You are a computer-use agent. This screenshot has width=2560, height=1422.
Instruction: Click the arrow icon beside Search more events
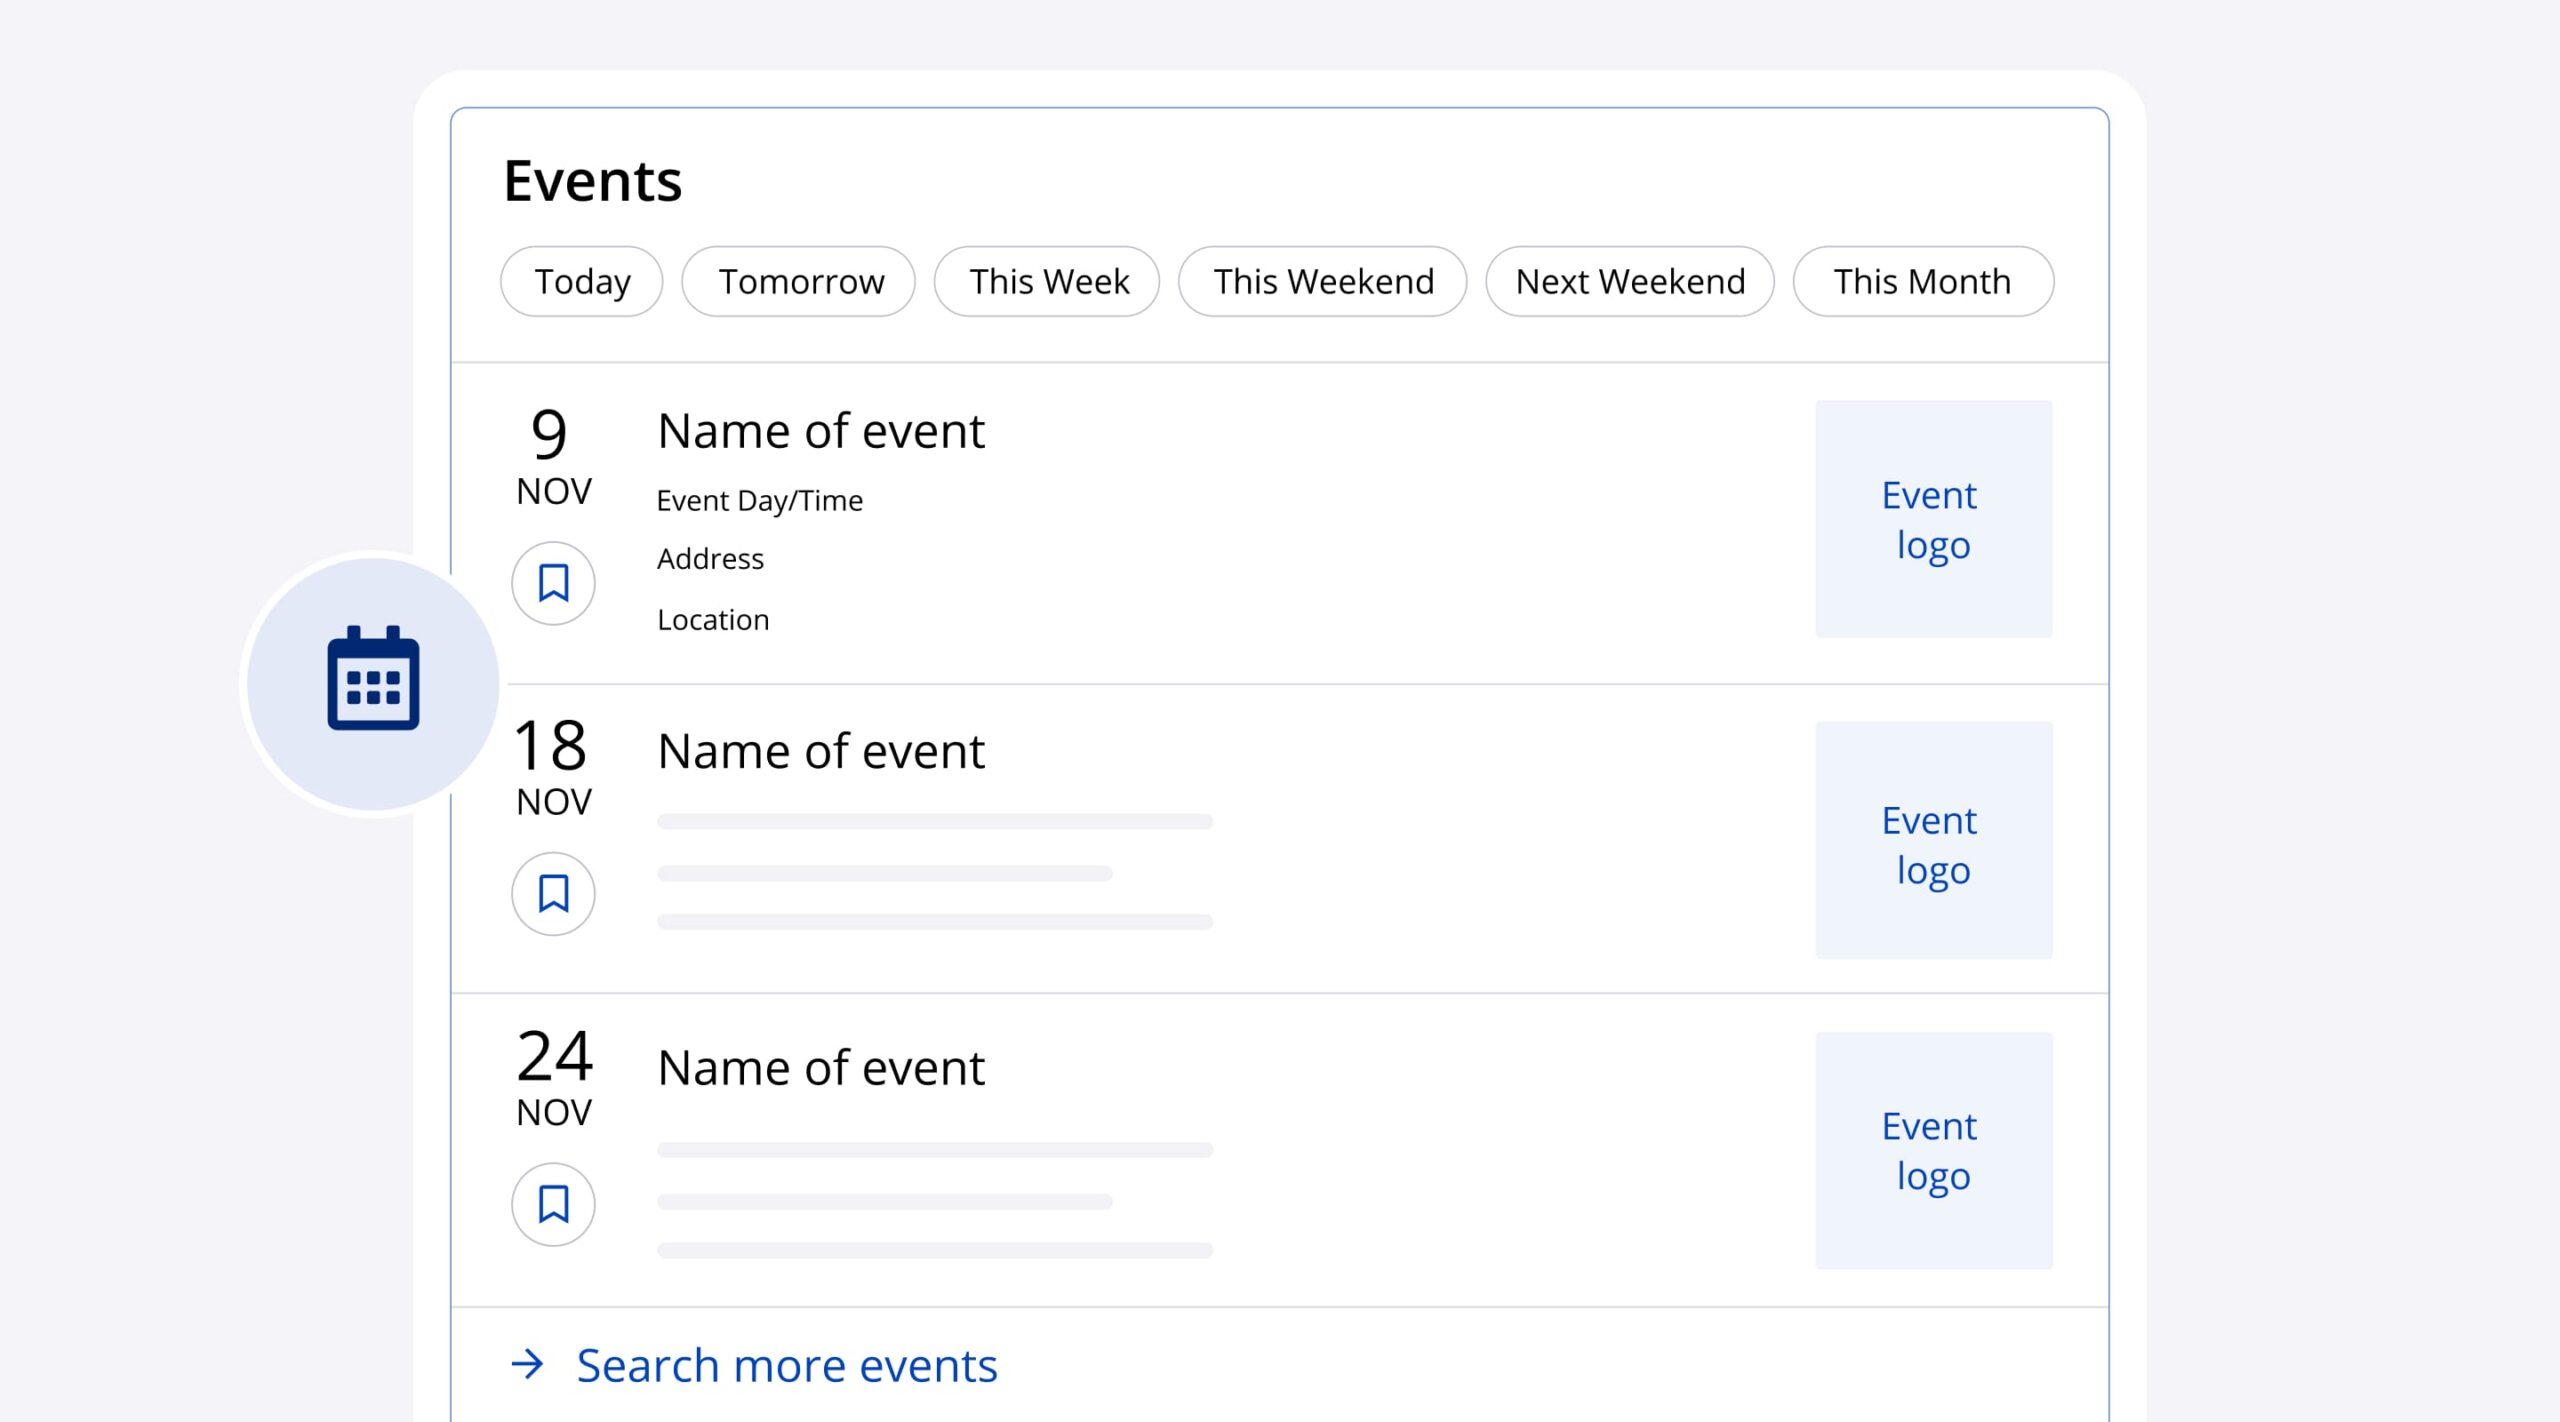point(528,1364)
